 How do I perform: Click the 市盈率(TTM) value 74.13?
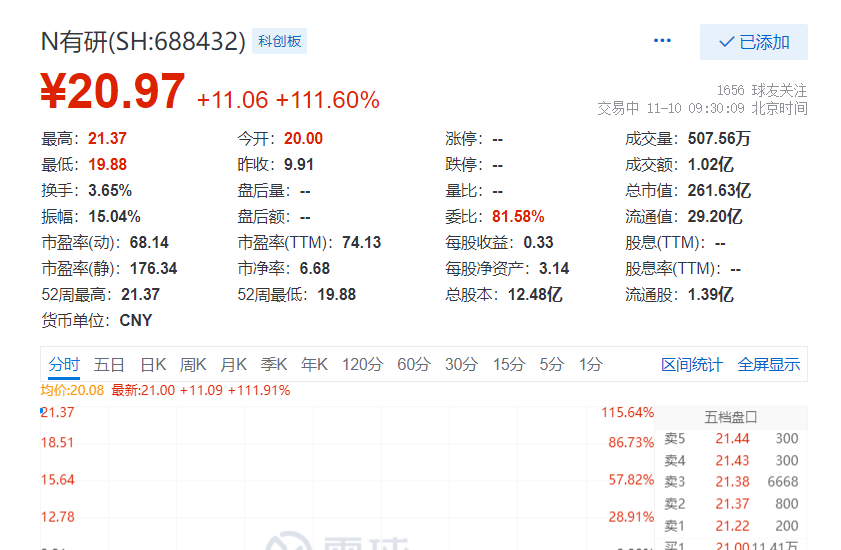[362, 243]
